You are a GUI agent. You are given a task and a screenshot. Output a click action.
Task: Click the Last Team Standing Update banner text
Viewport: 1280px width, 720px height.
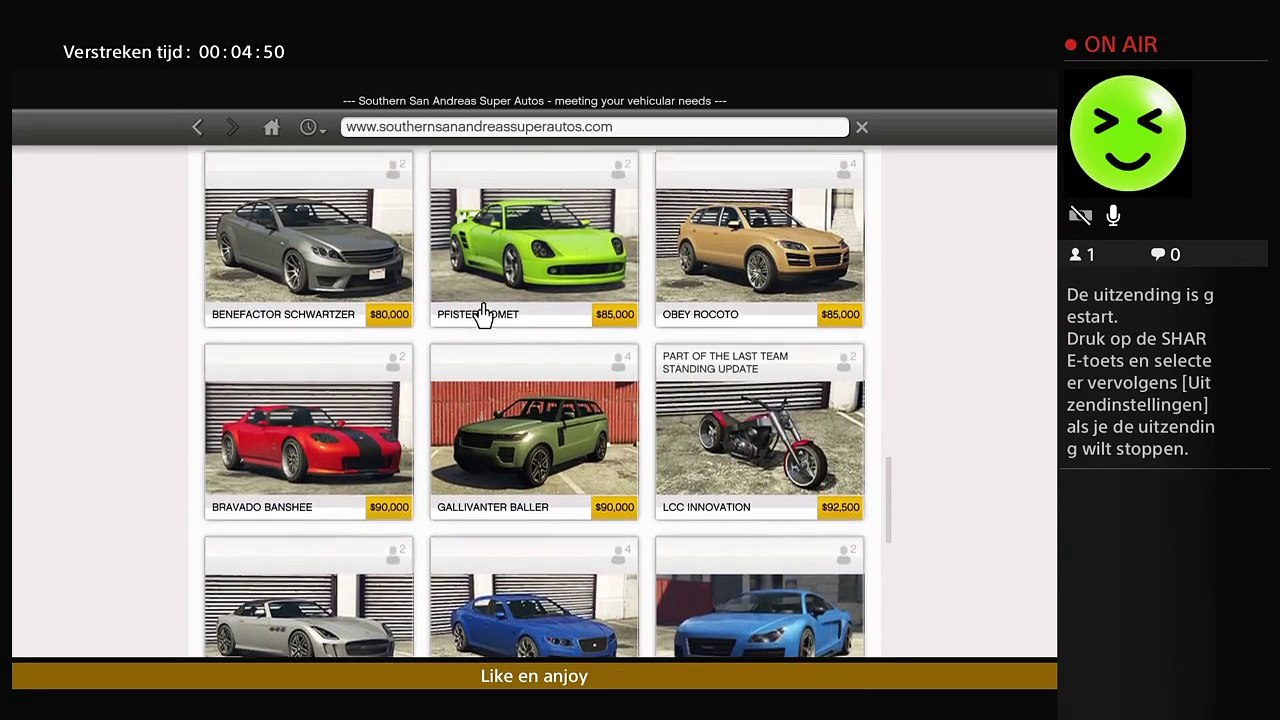point(725,362)
